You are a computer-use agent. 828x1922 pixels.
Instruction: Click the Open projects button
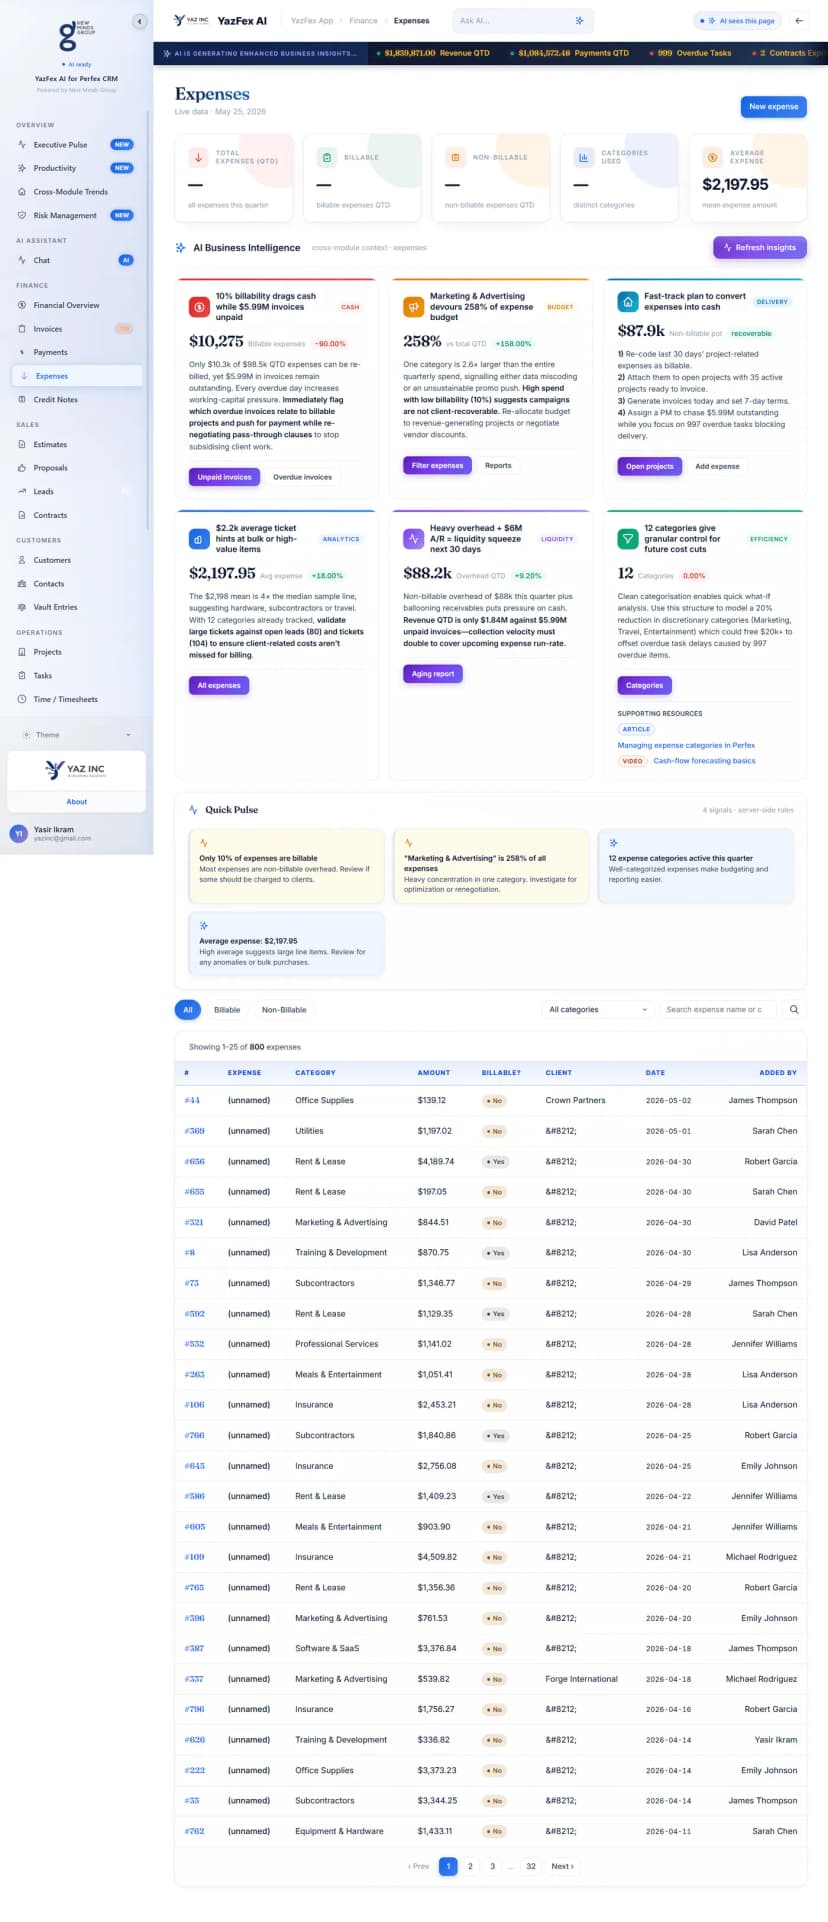650,466
